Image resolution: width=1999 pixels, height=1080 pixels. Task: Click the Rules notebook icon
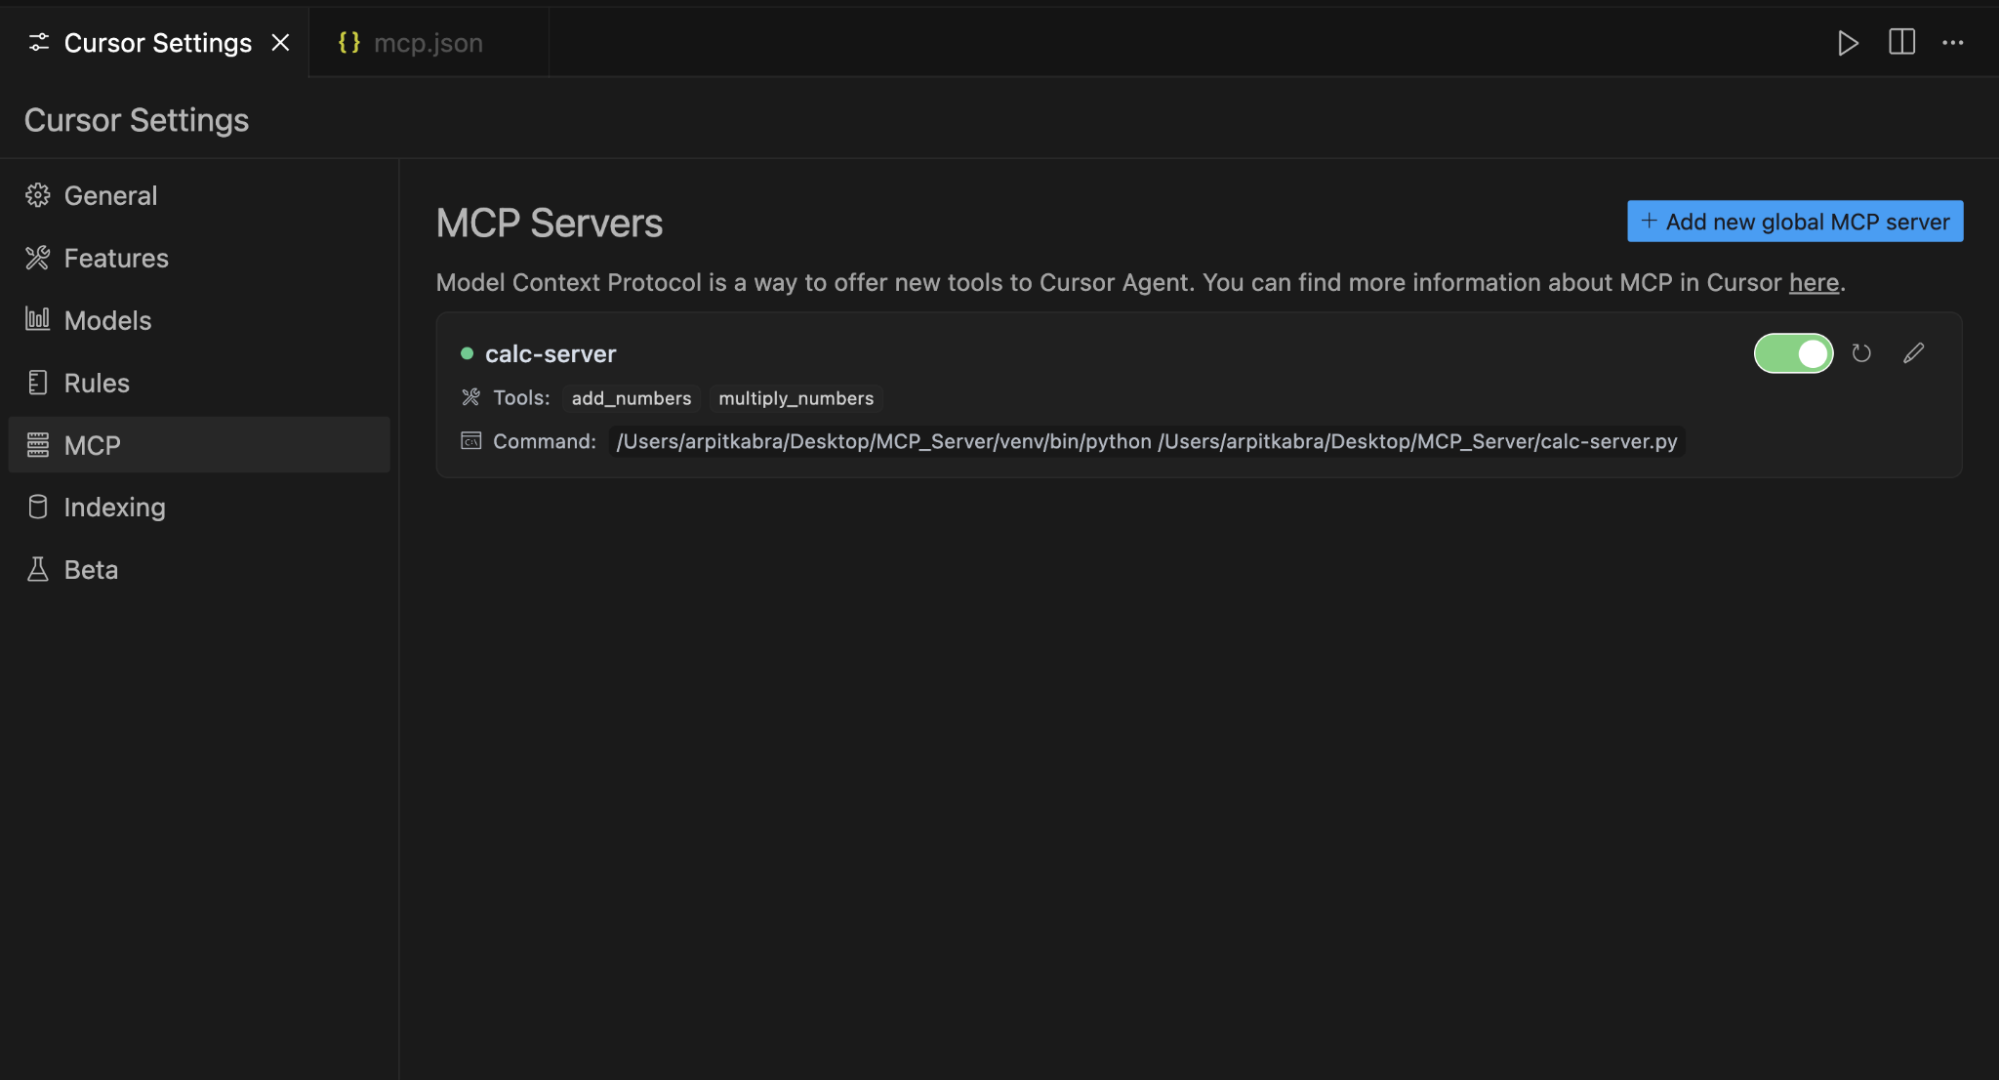pyautogui.click(x=38, y=383)
